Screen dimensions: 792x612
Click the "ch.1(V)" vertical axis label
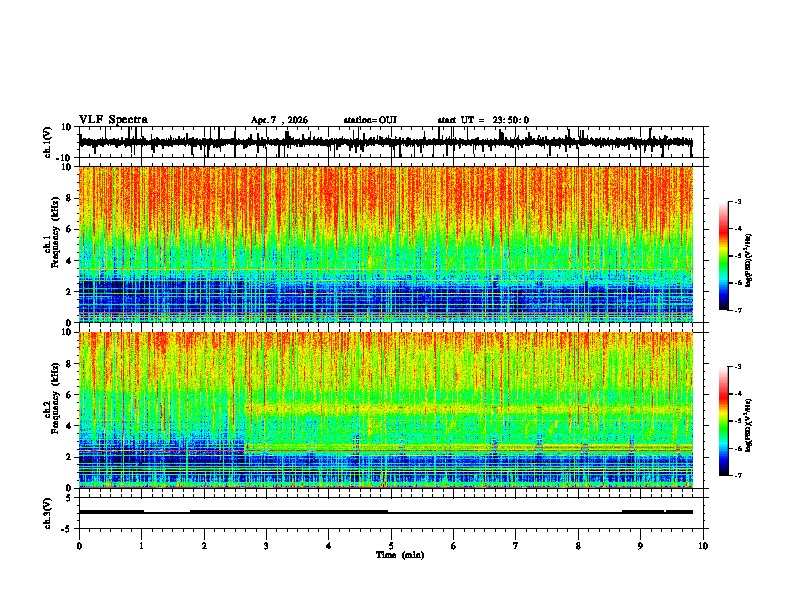[x=48, y=142]
